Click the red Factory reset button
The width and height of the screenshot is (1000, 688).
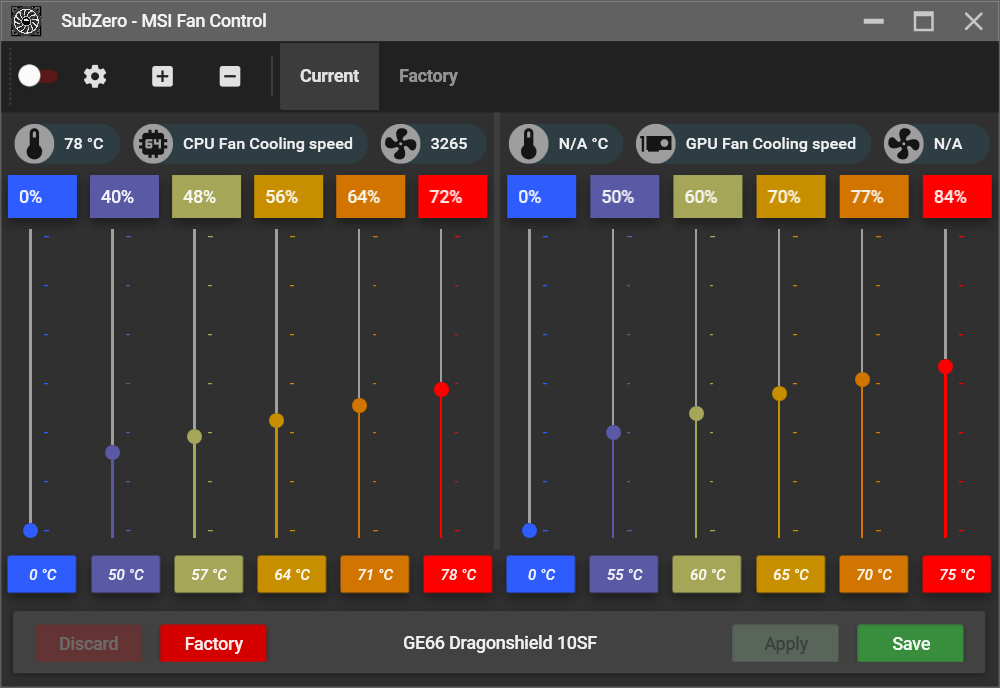coord(214,643)
